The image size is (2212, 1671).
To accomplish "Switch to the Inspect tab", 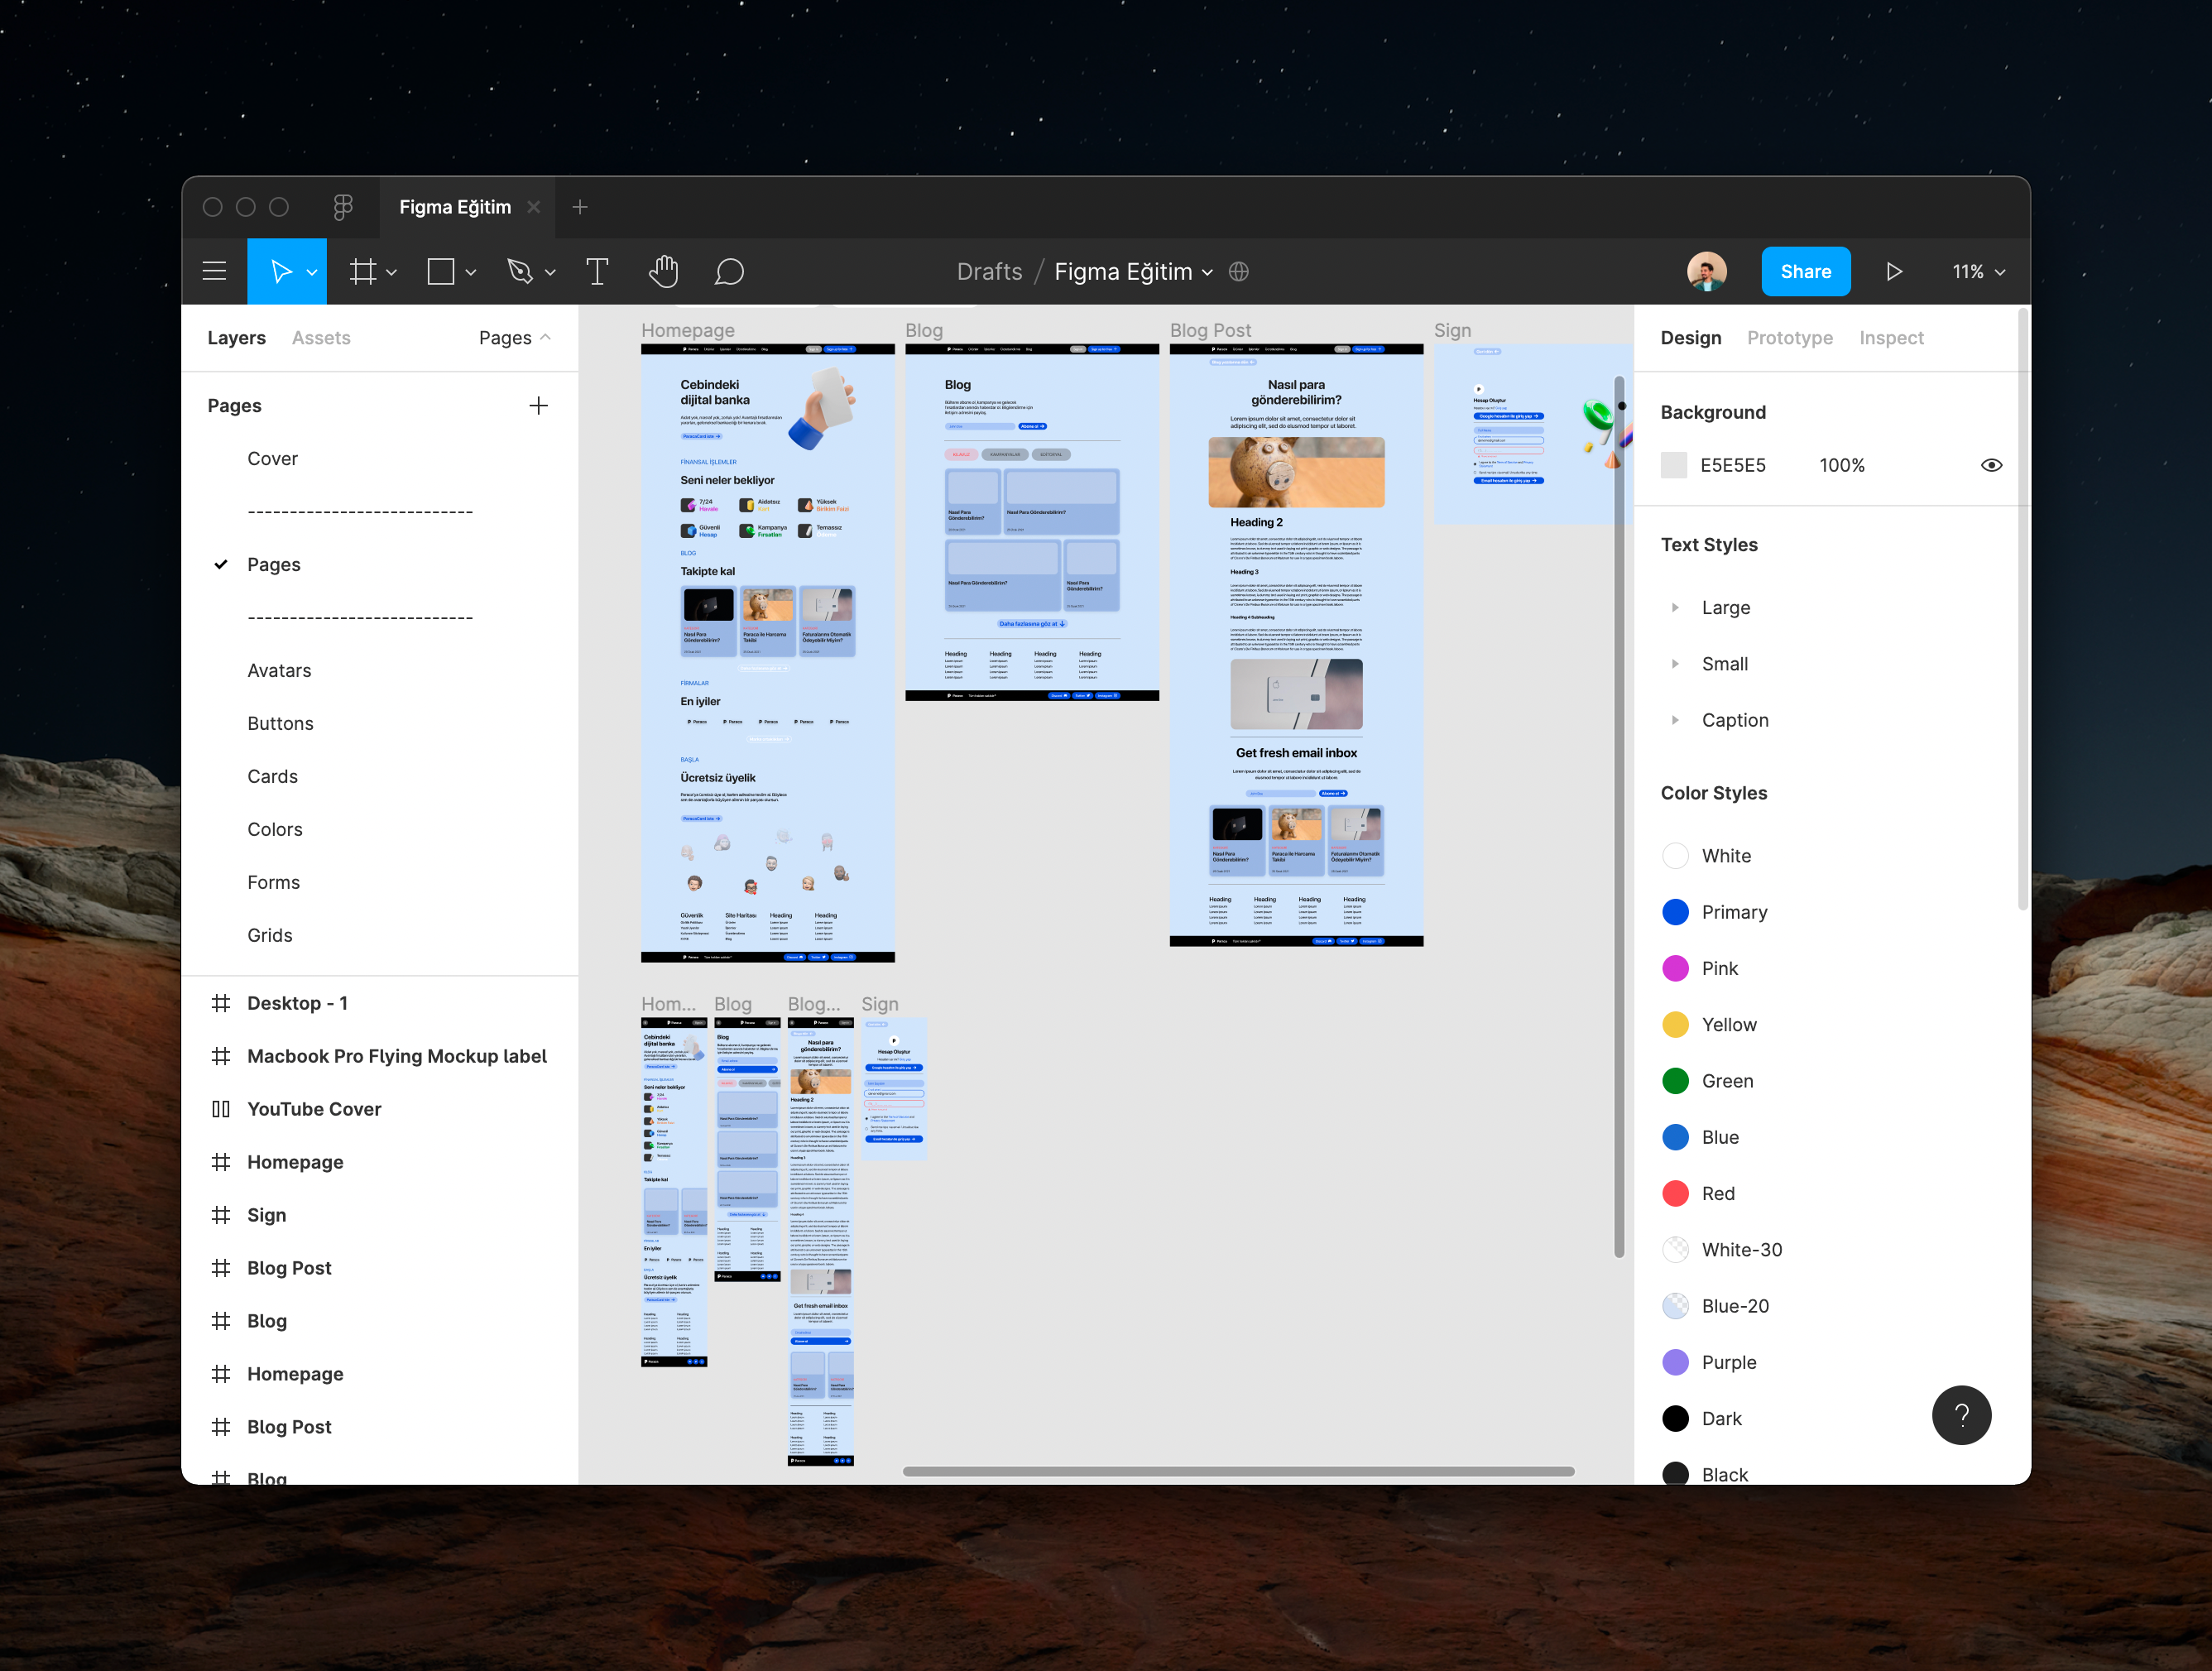I will tap(1891, 338).
